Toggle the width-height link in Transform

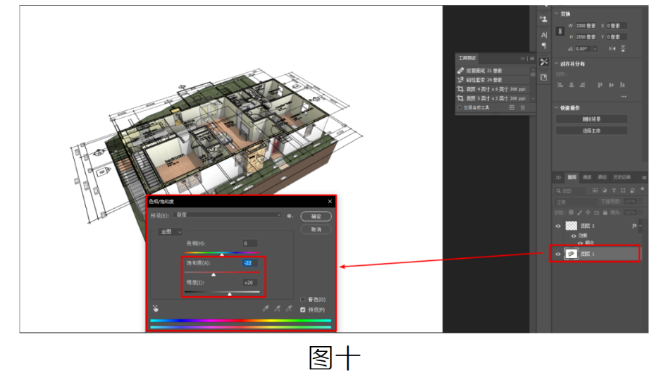click(560, 31)
